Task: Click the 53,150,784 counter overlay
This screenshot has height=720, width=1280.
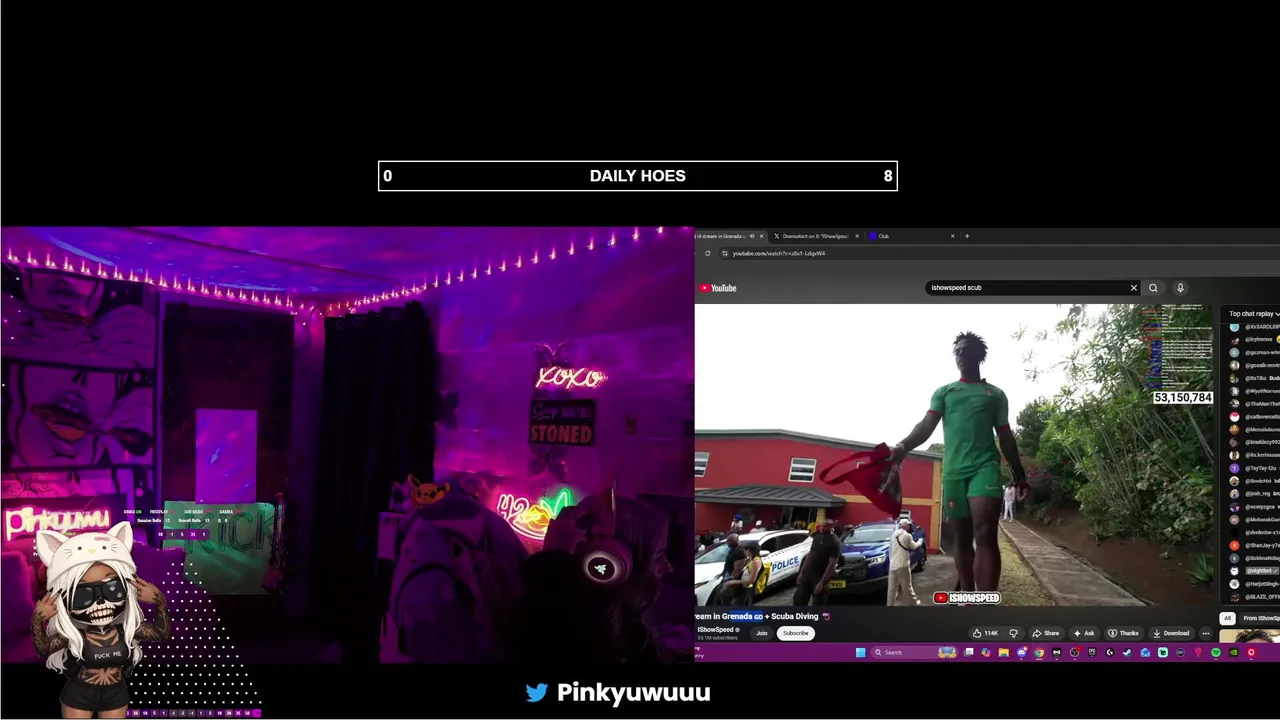Action: click(1183, 398)
